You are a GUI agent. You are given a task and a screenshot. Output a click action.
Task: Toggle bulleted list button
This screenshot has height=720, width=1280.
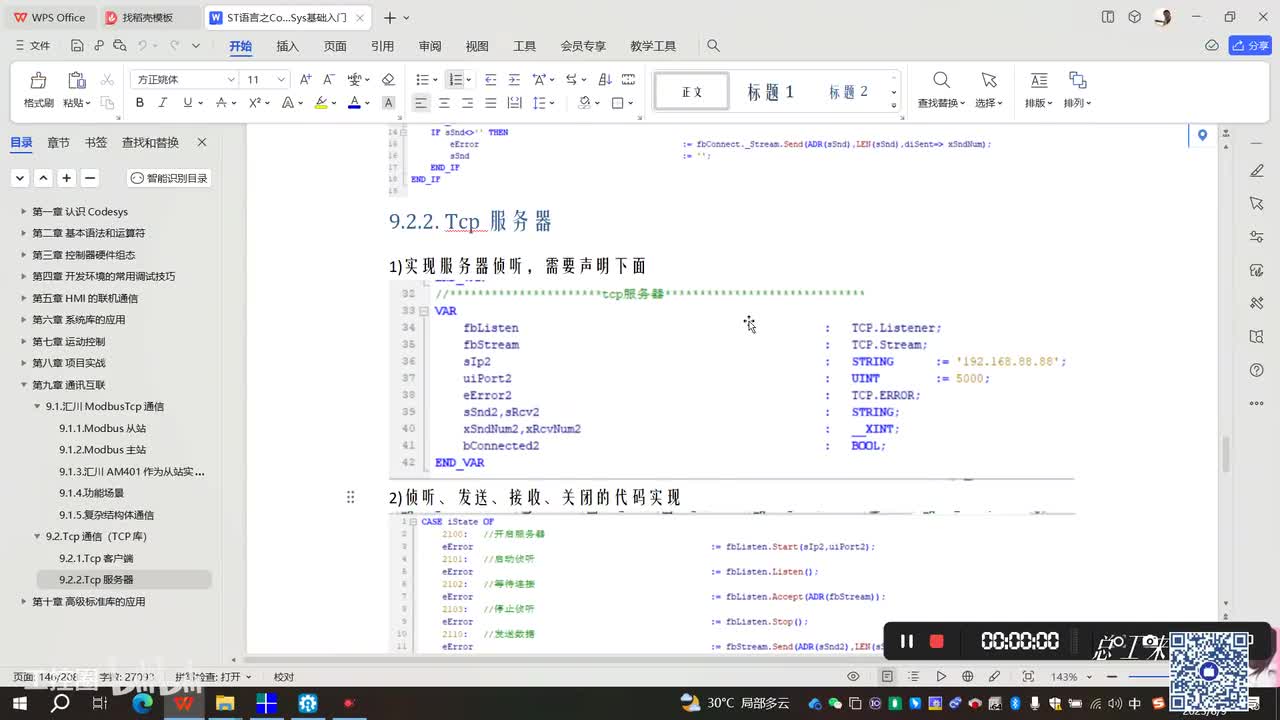422,79
